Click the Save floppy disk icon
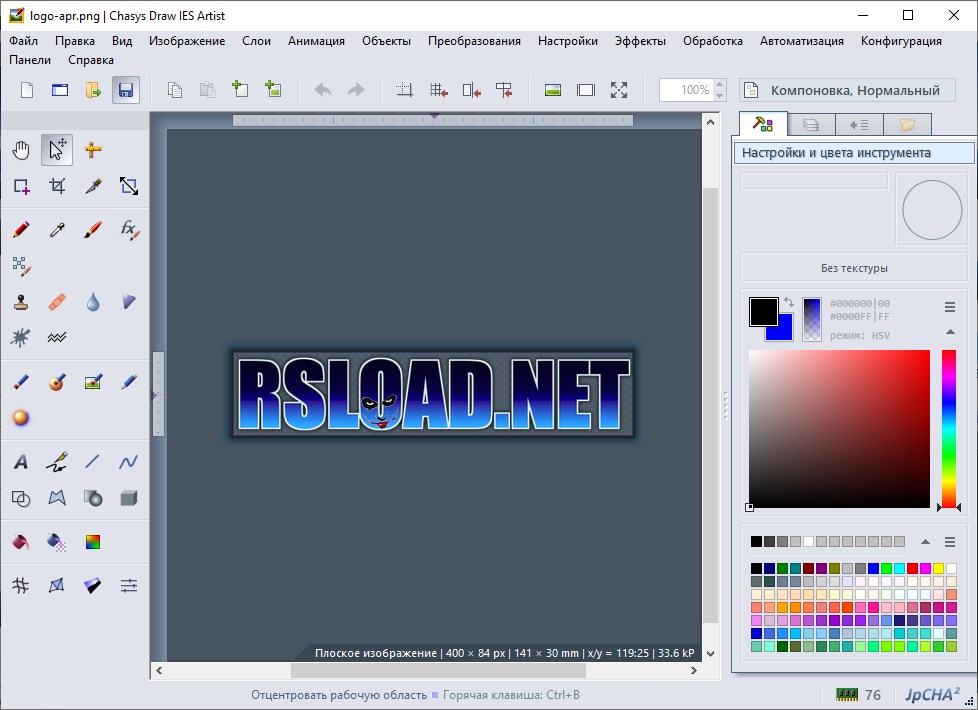Screen dimensions: 978x710 tap(125, 90)
